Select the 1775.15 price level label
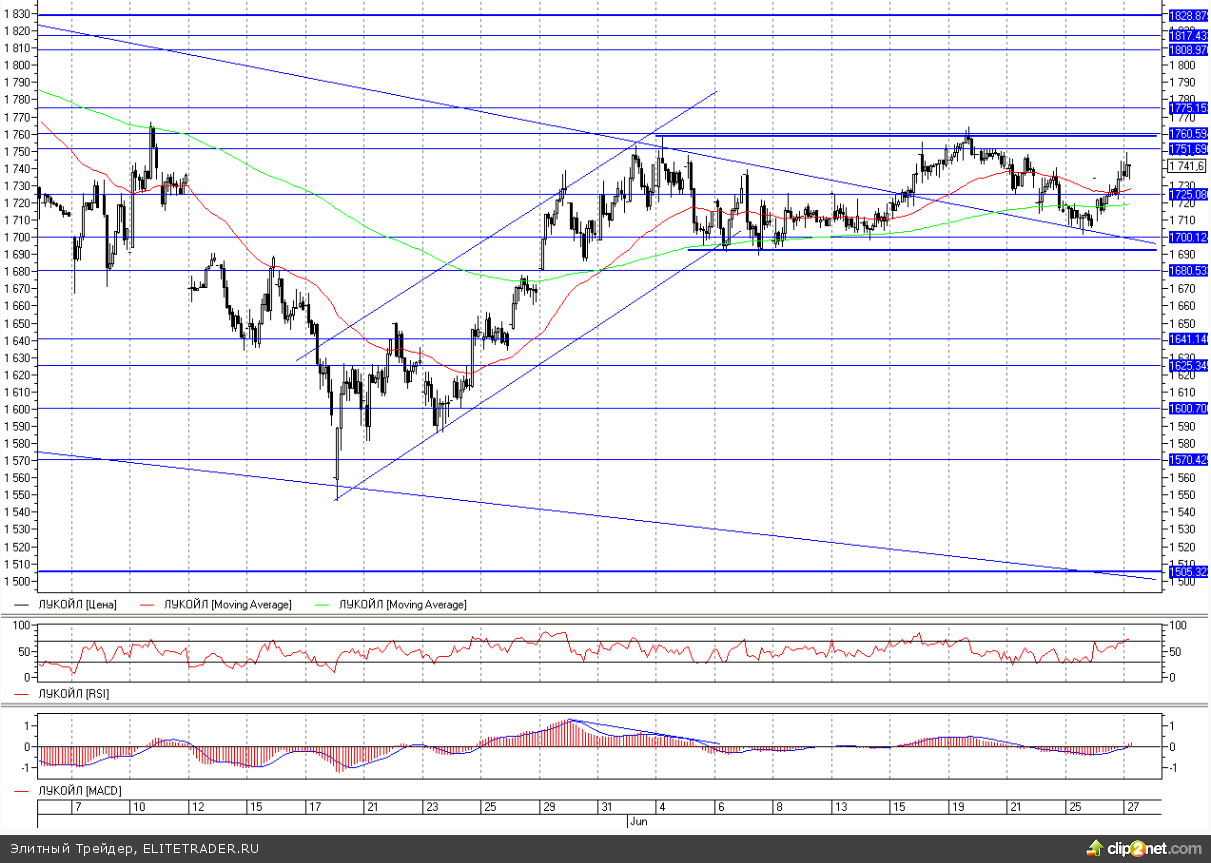The image size is (1211, 863). 1188,108
